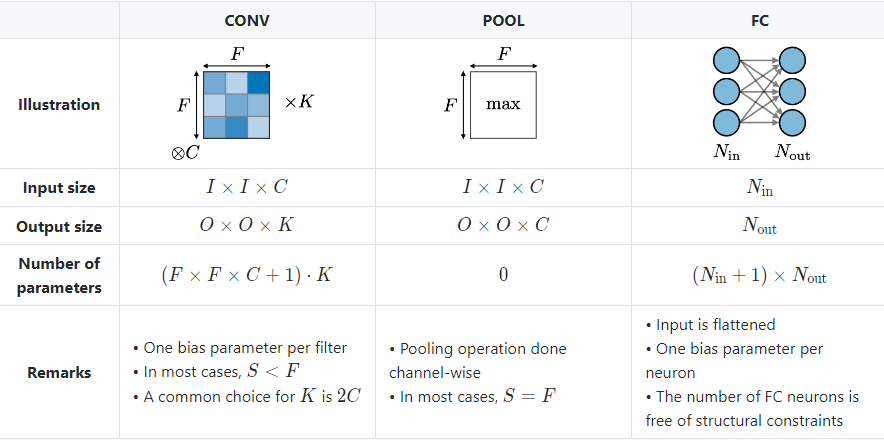The height and width of the screenshot is (440, 884).
Task: Click the CONV output size O×O×K
Action: pos(247,226)
